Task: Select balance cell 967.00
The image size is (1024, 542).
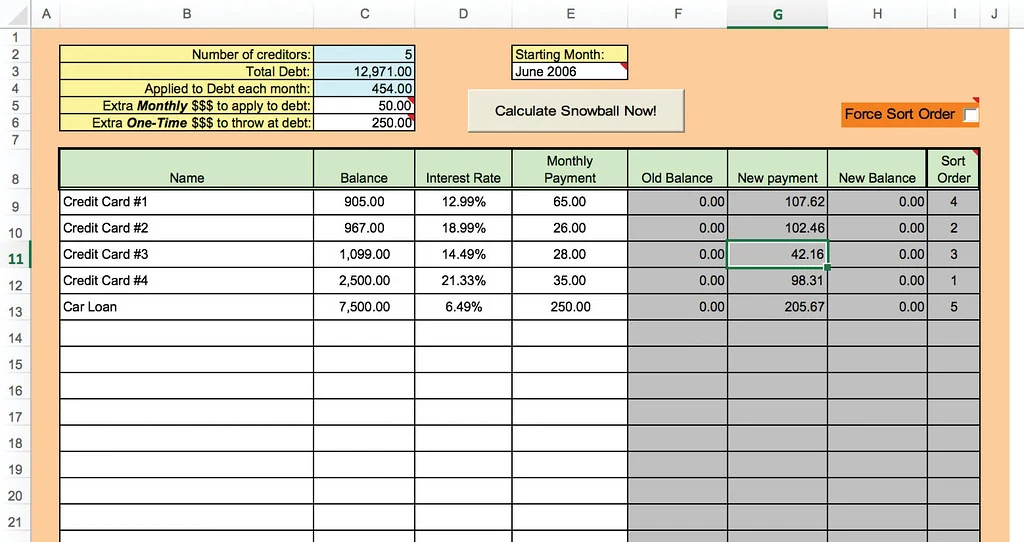Action: [x=364, y=228]
